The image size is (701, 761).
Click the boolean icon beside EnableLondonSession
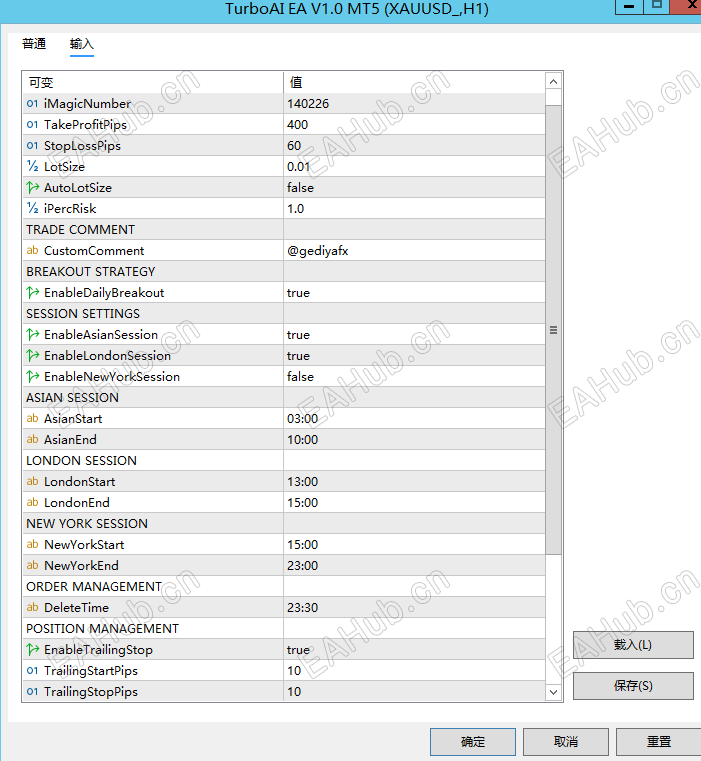[x=33, y=356]
